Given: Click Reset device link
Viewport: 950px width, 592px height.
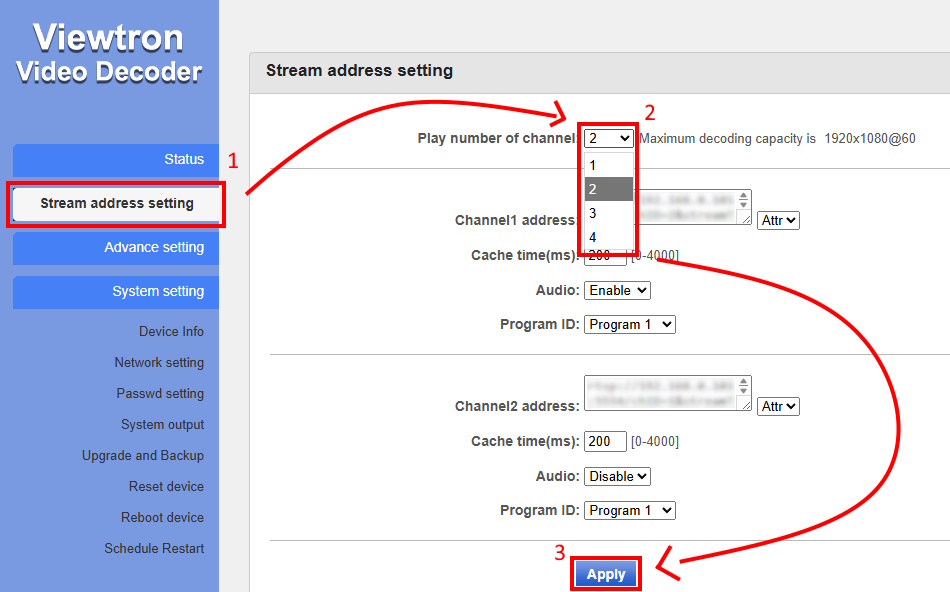Looking at the screenshot, I should coord(166,487).
